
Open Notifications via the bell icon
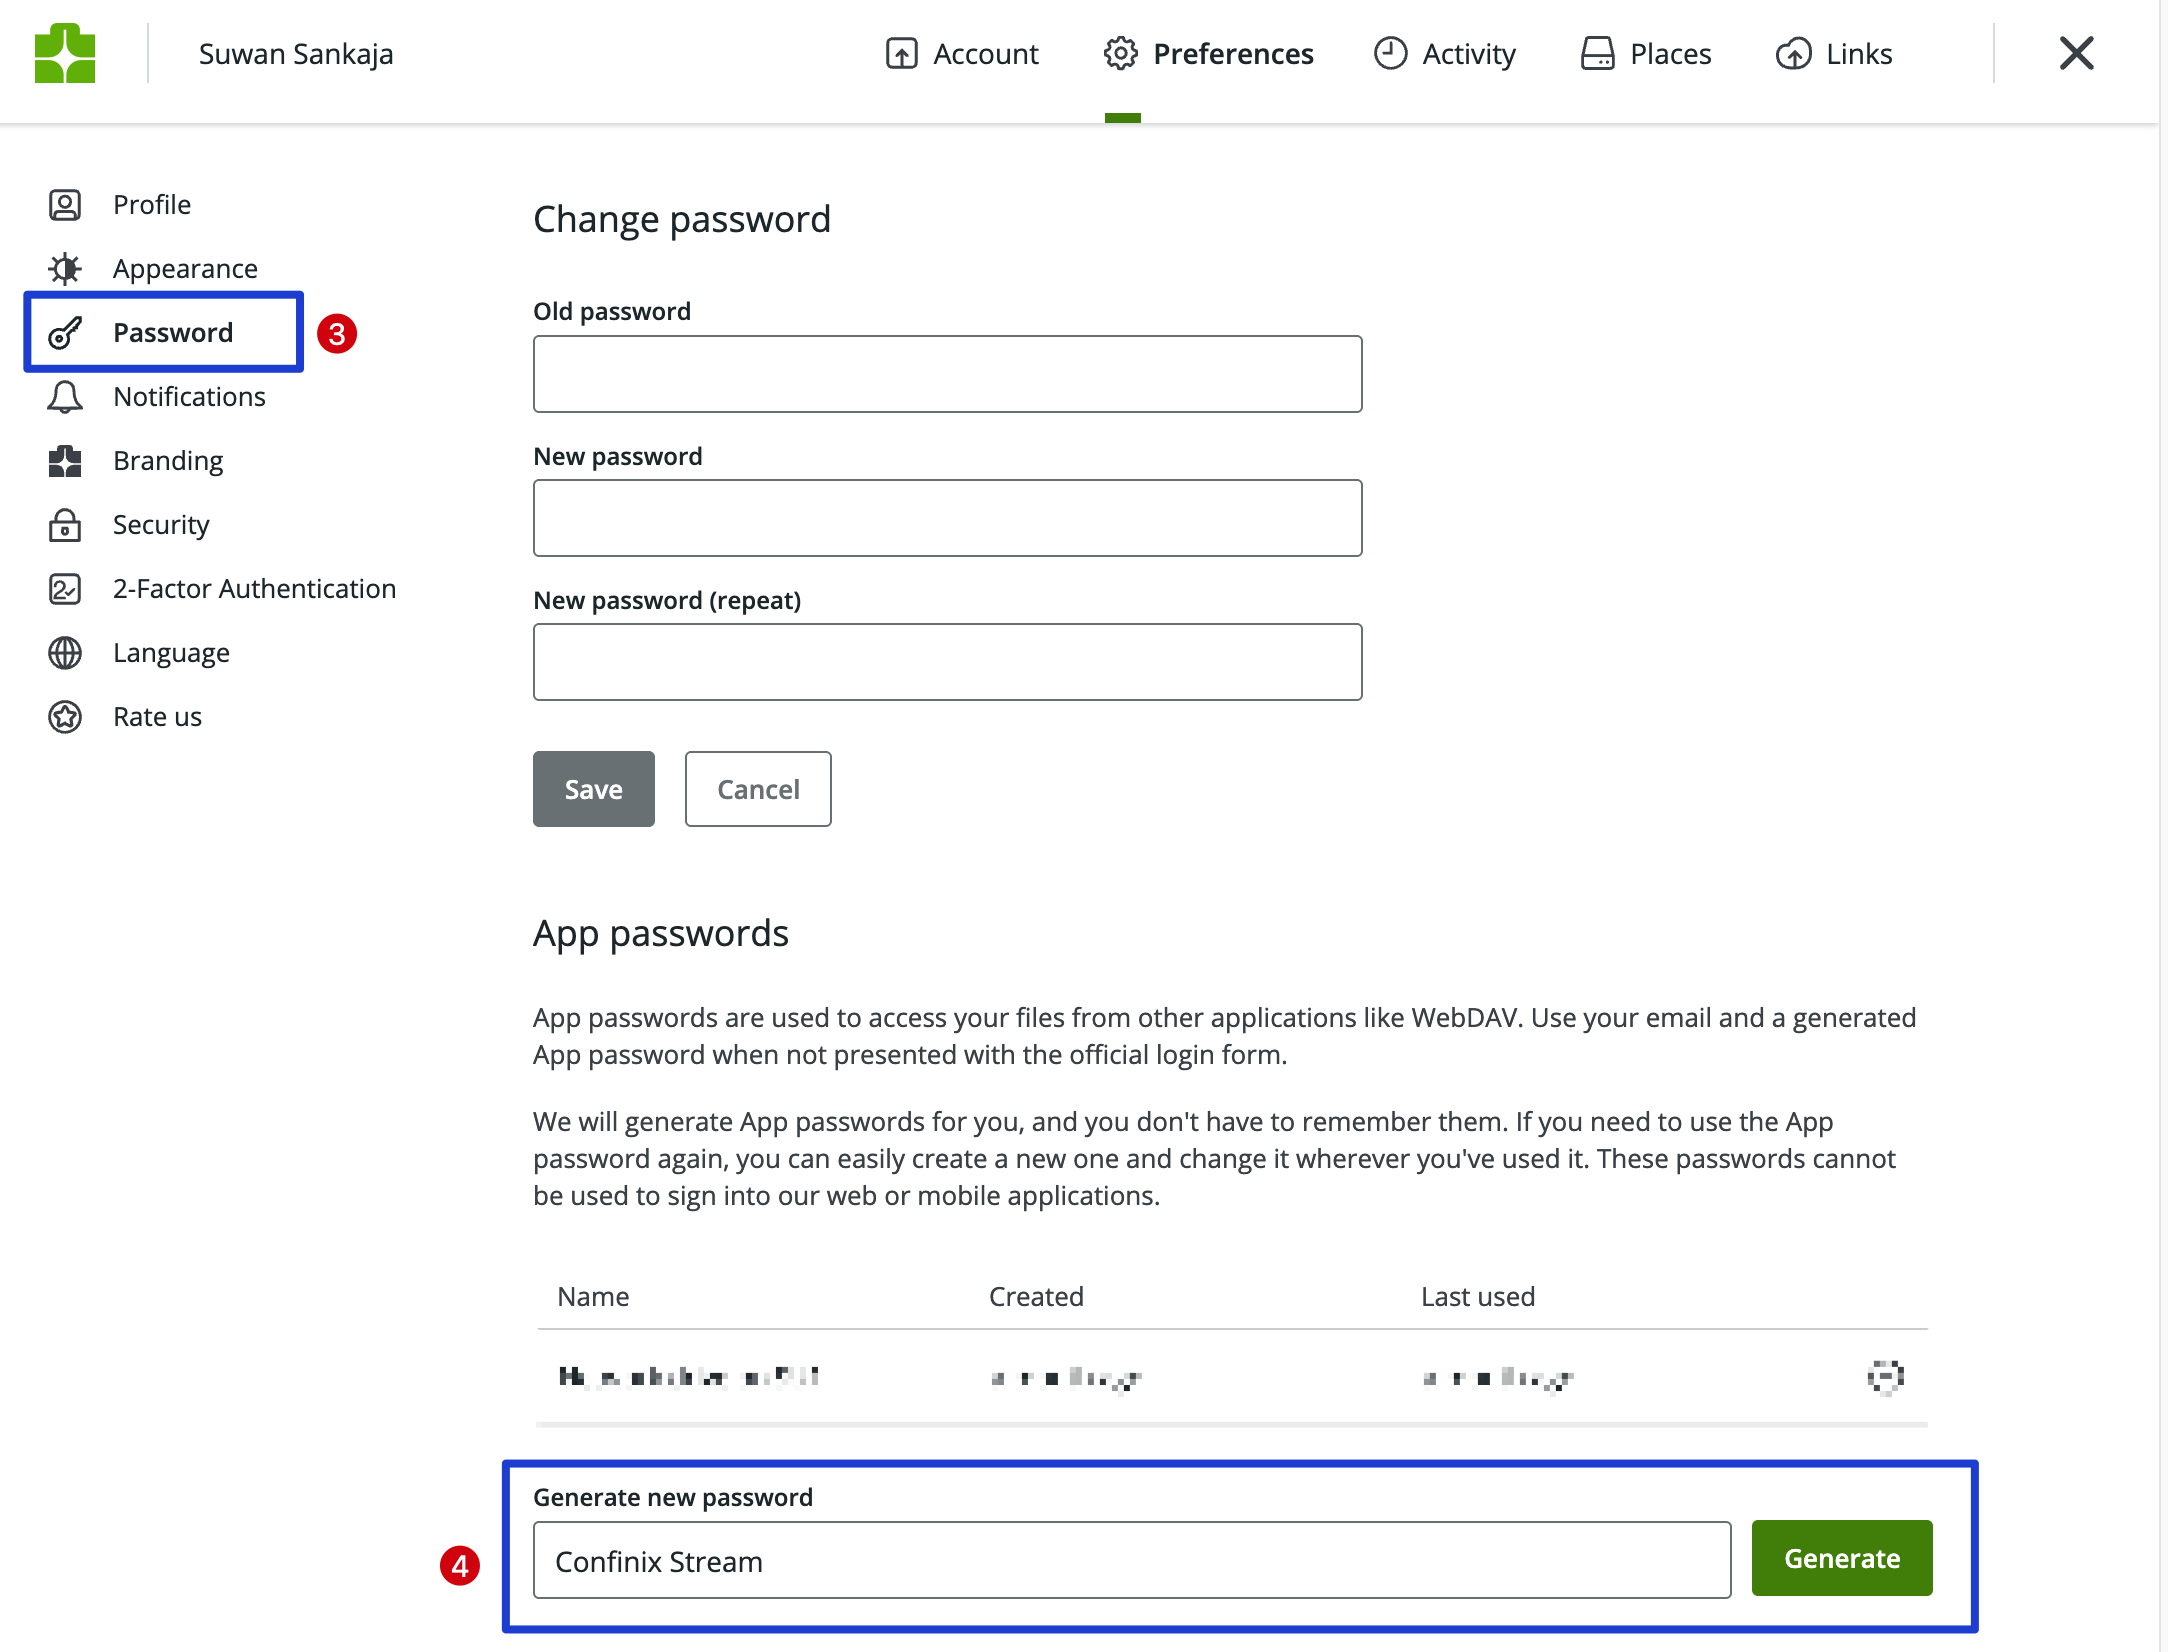pos(65,396)
